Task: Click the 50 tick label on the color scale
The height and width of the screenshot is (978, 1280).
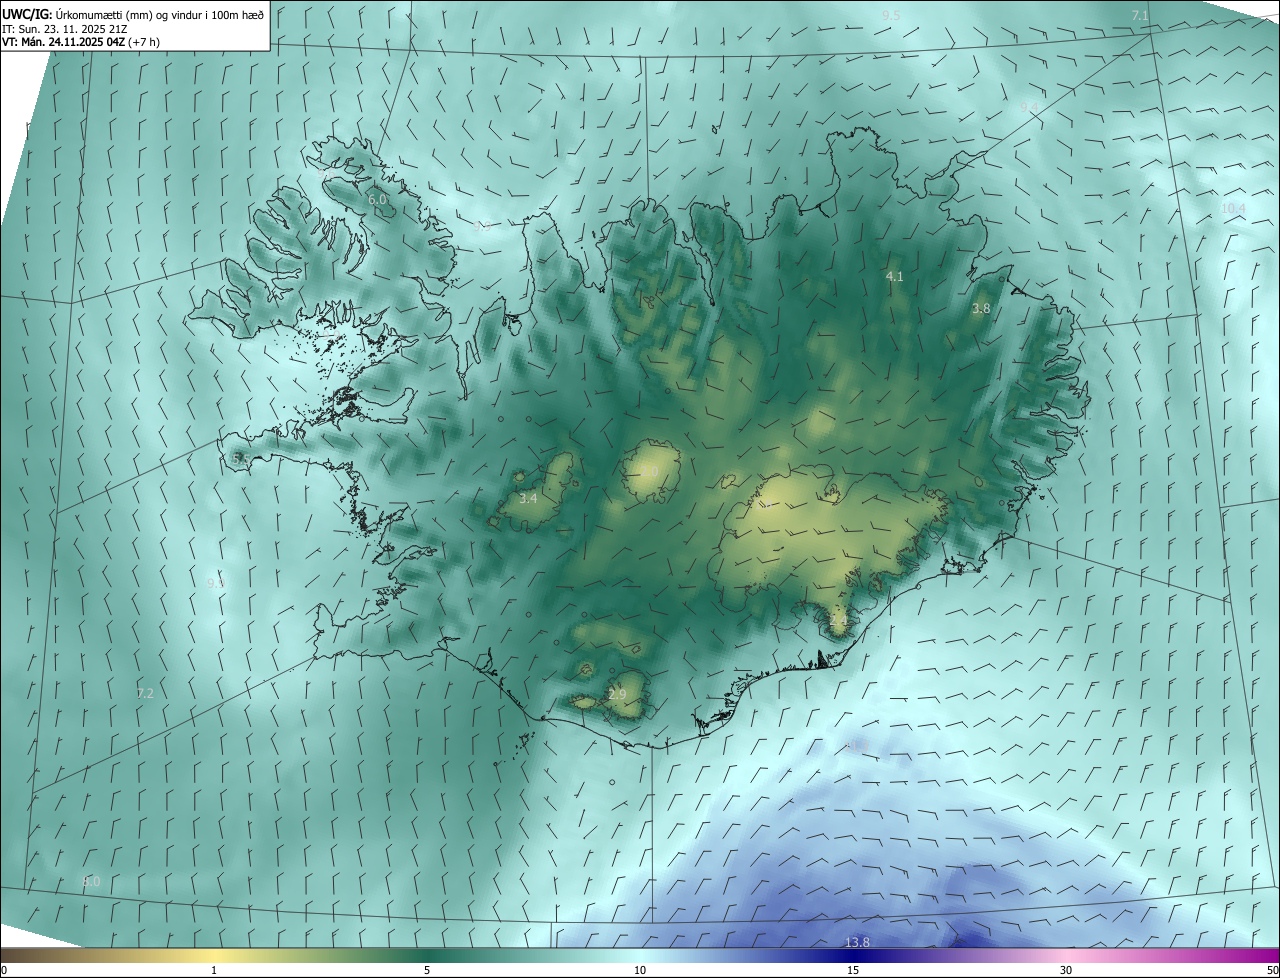Action: [x=1272, y=971]
